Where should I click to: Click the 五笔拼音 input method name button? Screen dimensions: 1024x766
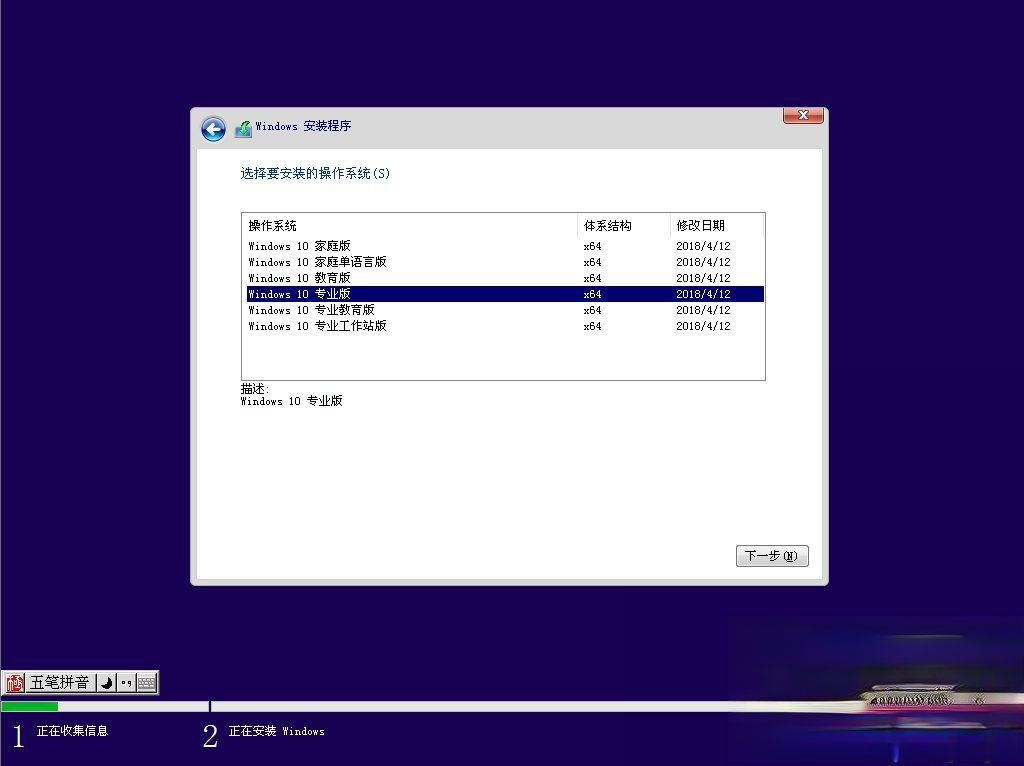coord(60,682)
